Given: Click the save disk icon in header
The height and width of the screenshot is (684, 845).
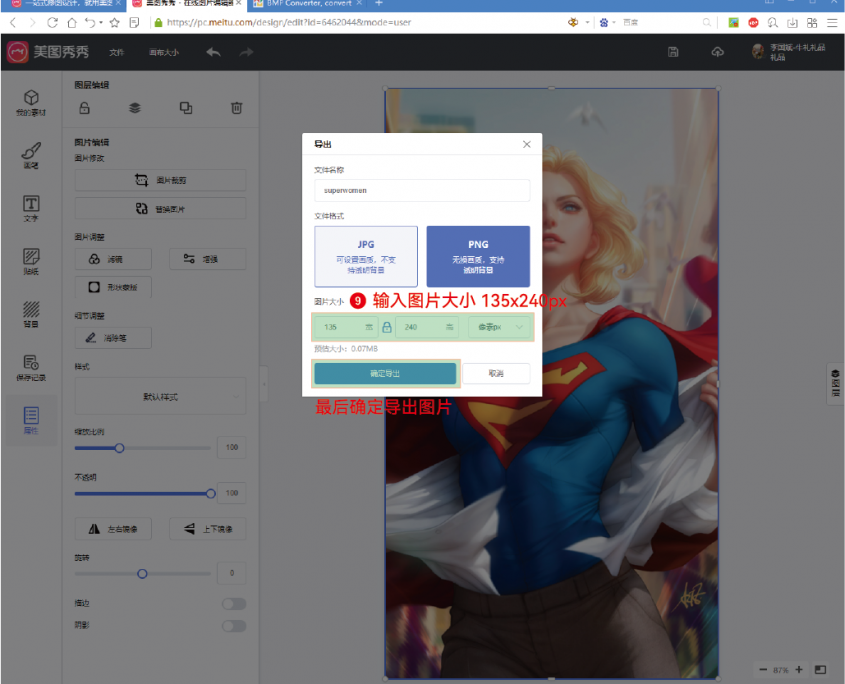Looking at the screenshot, I should click(x=673, y=52).
